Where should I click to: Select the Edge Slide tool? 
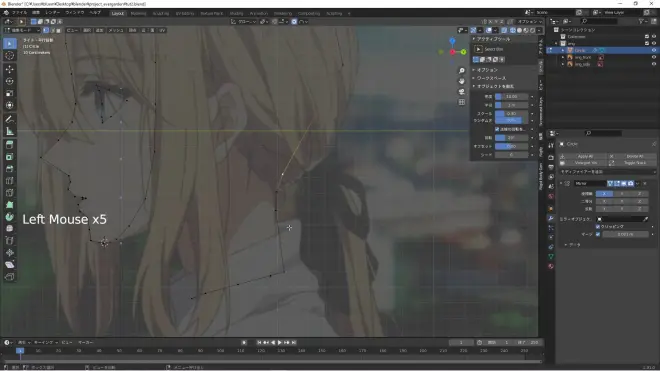[10, 241]
